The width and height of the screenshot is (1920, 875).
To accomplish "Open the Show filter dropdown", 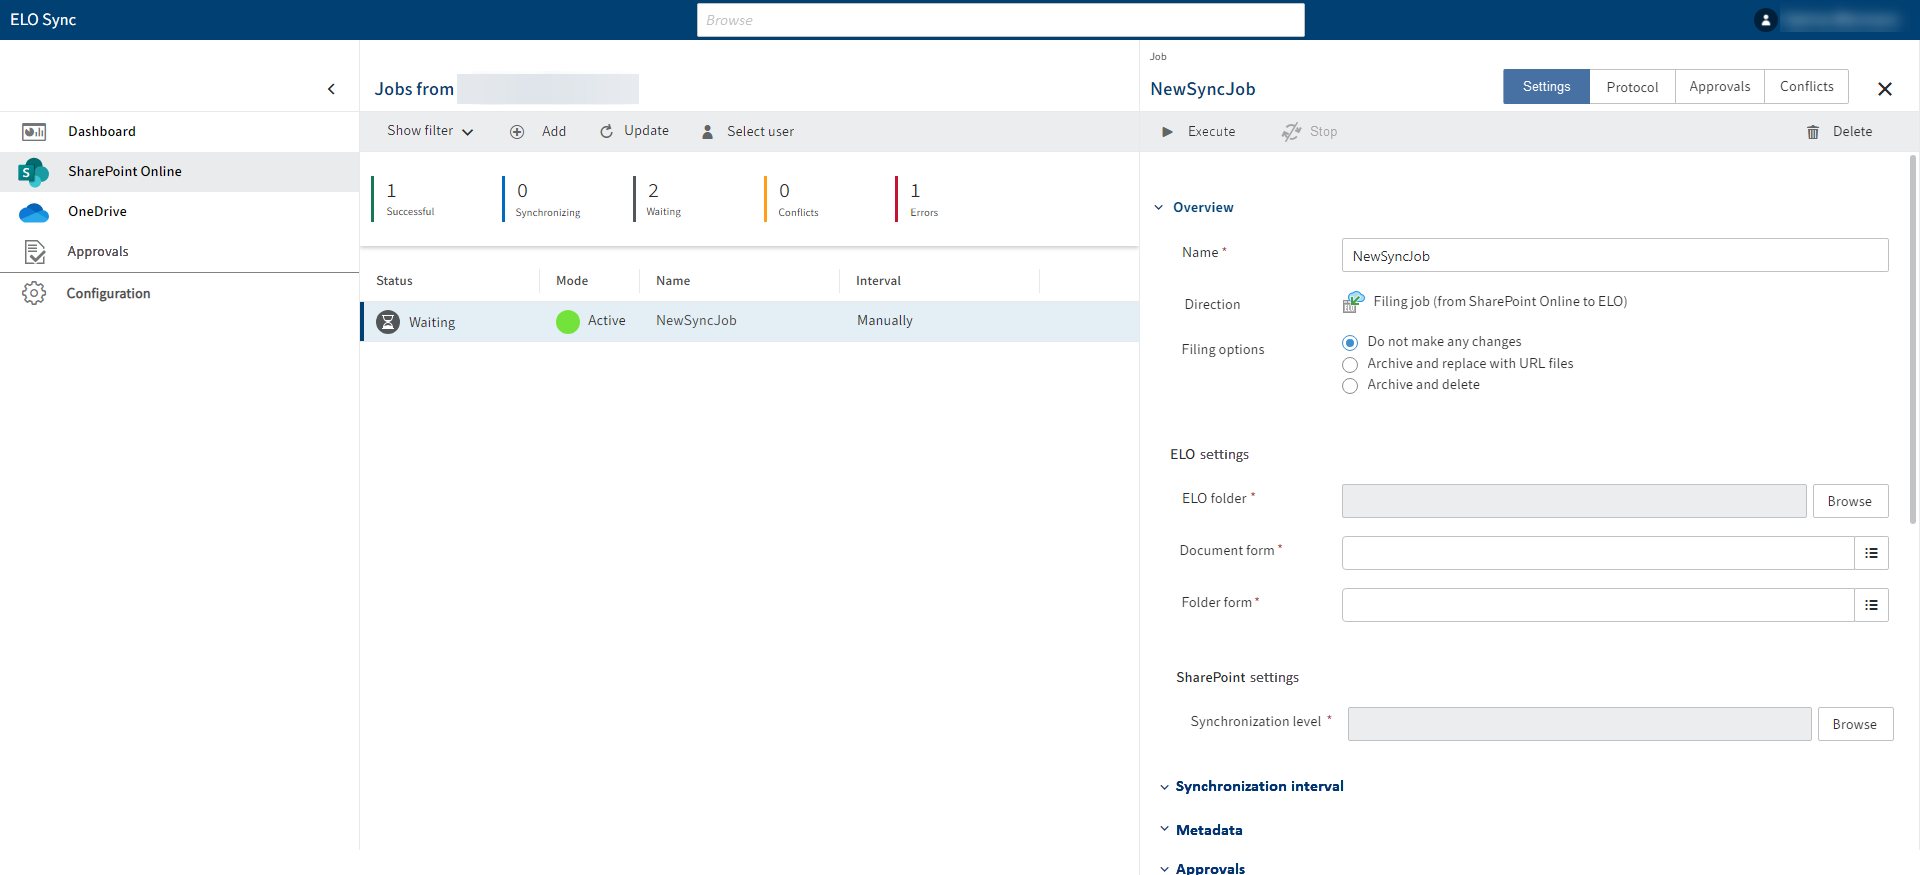I will (x=430, y=131).
